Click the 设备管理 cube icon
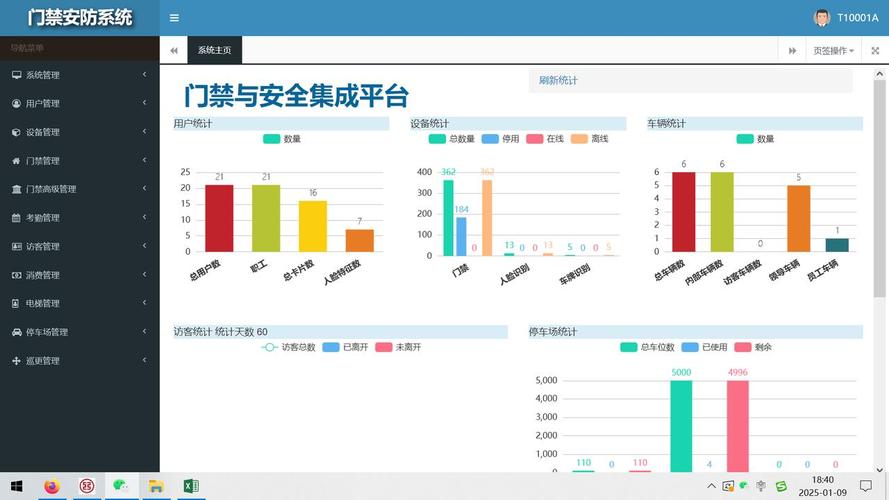Viewport: 889px width, 500px height. coord(16,132)
